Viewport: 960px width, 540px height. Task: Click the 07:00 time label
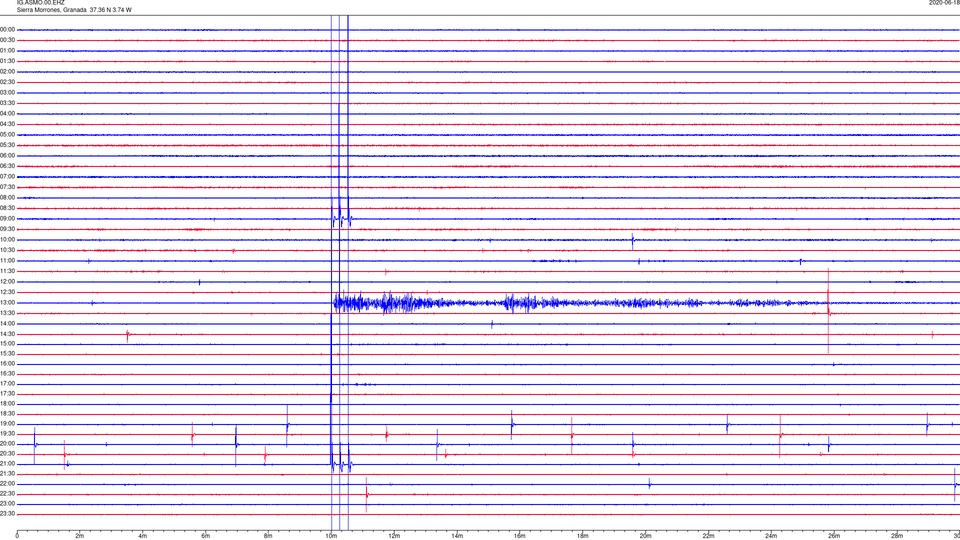pyautogui.click(x=7, y=176)
